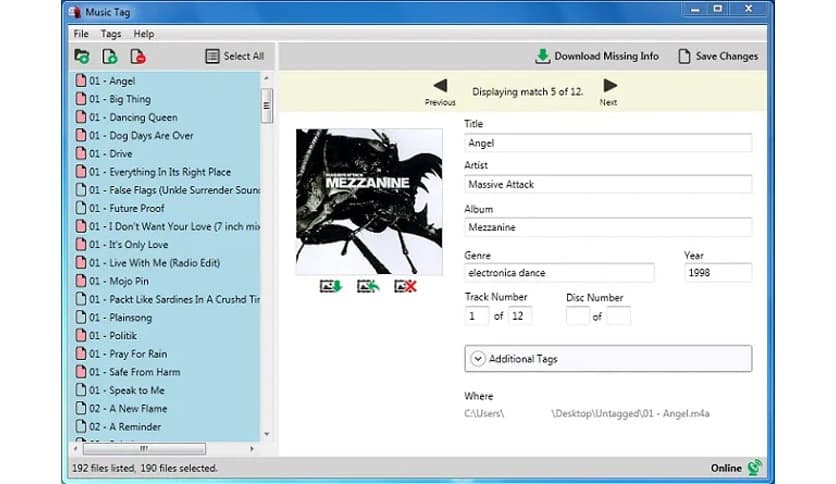Open the Tags menu
The width and height of the screenshot is (836, 484).
point(110,34)
